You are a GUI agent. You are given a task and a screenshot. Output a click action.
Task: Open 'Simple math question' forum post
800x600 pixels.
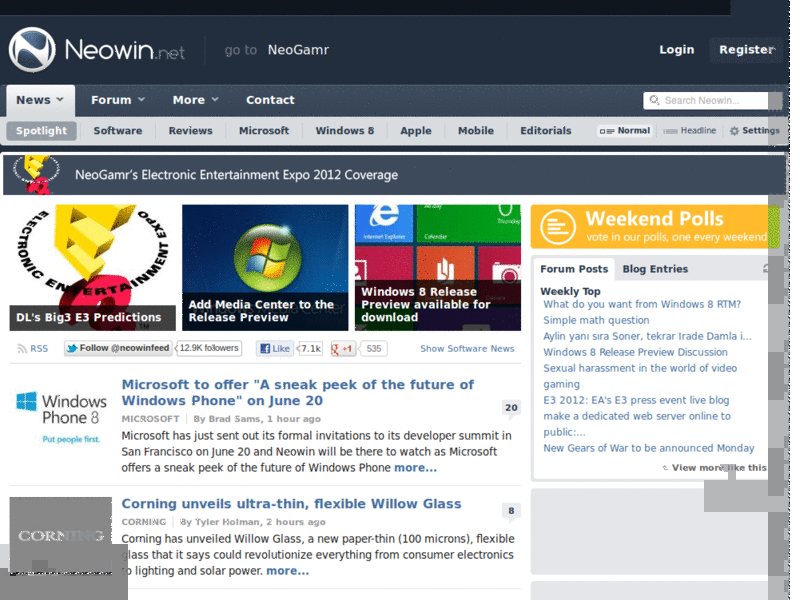[596, 320]
